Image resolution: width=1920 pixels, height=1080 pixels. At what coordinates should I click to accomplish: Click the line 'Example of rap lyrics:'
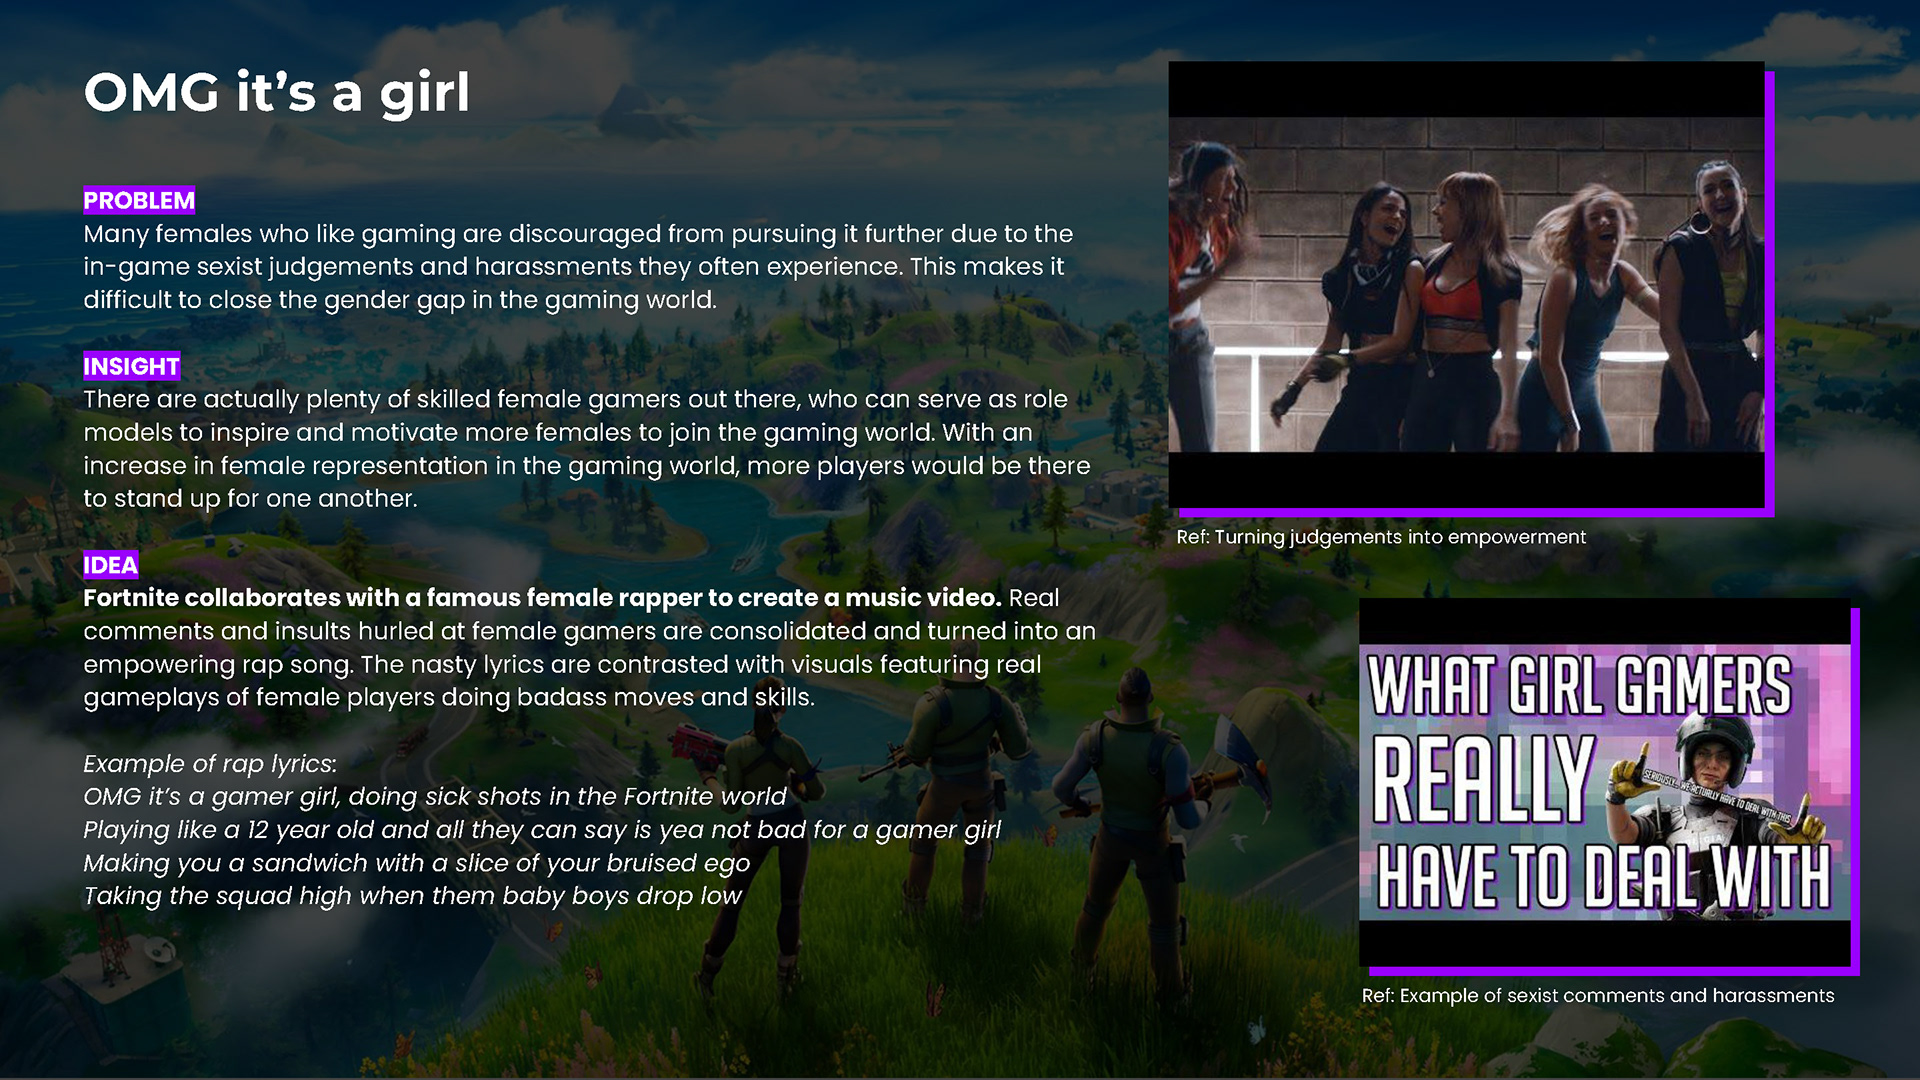click(210, 764)
